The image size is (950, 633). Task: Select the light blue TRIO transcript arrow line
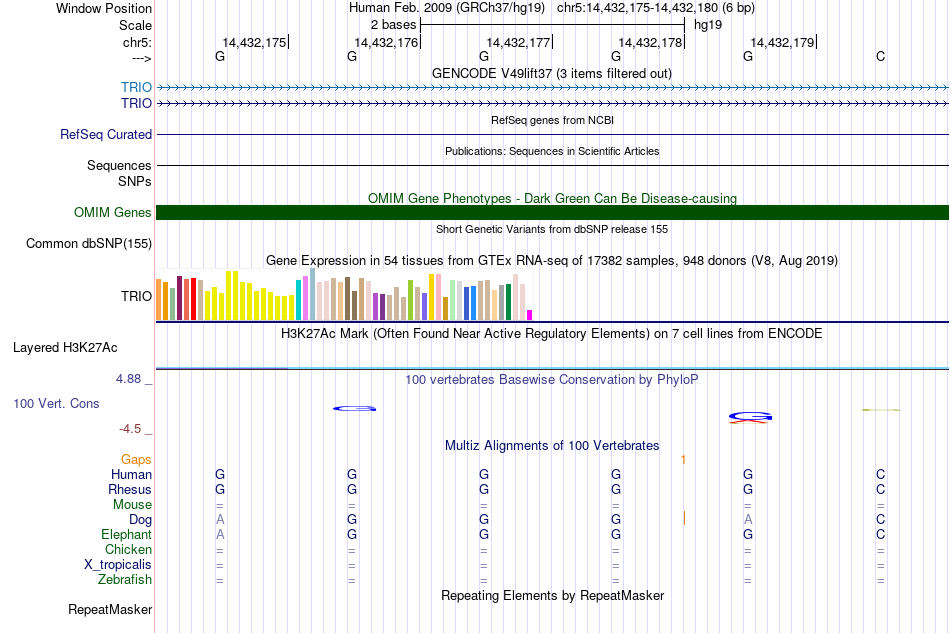tap(553, 88)
